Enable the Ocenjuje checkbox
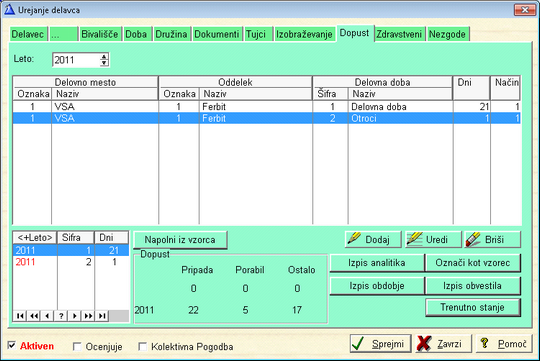Viewport: 540px width, 361px height. (77, 346)
